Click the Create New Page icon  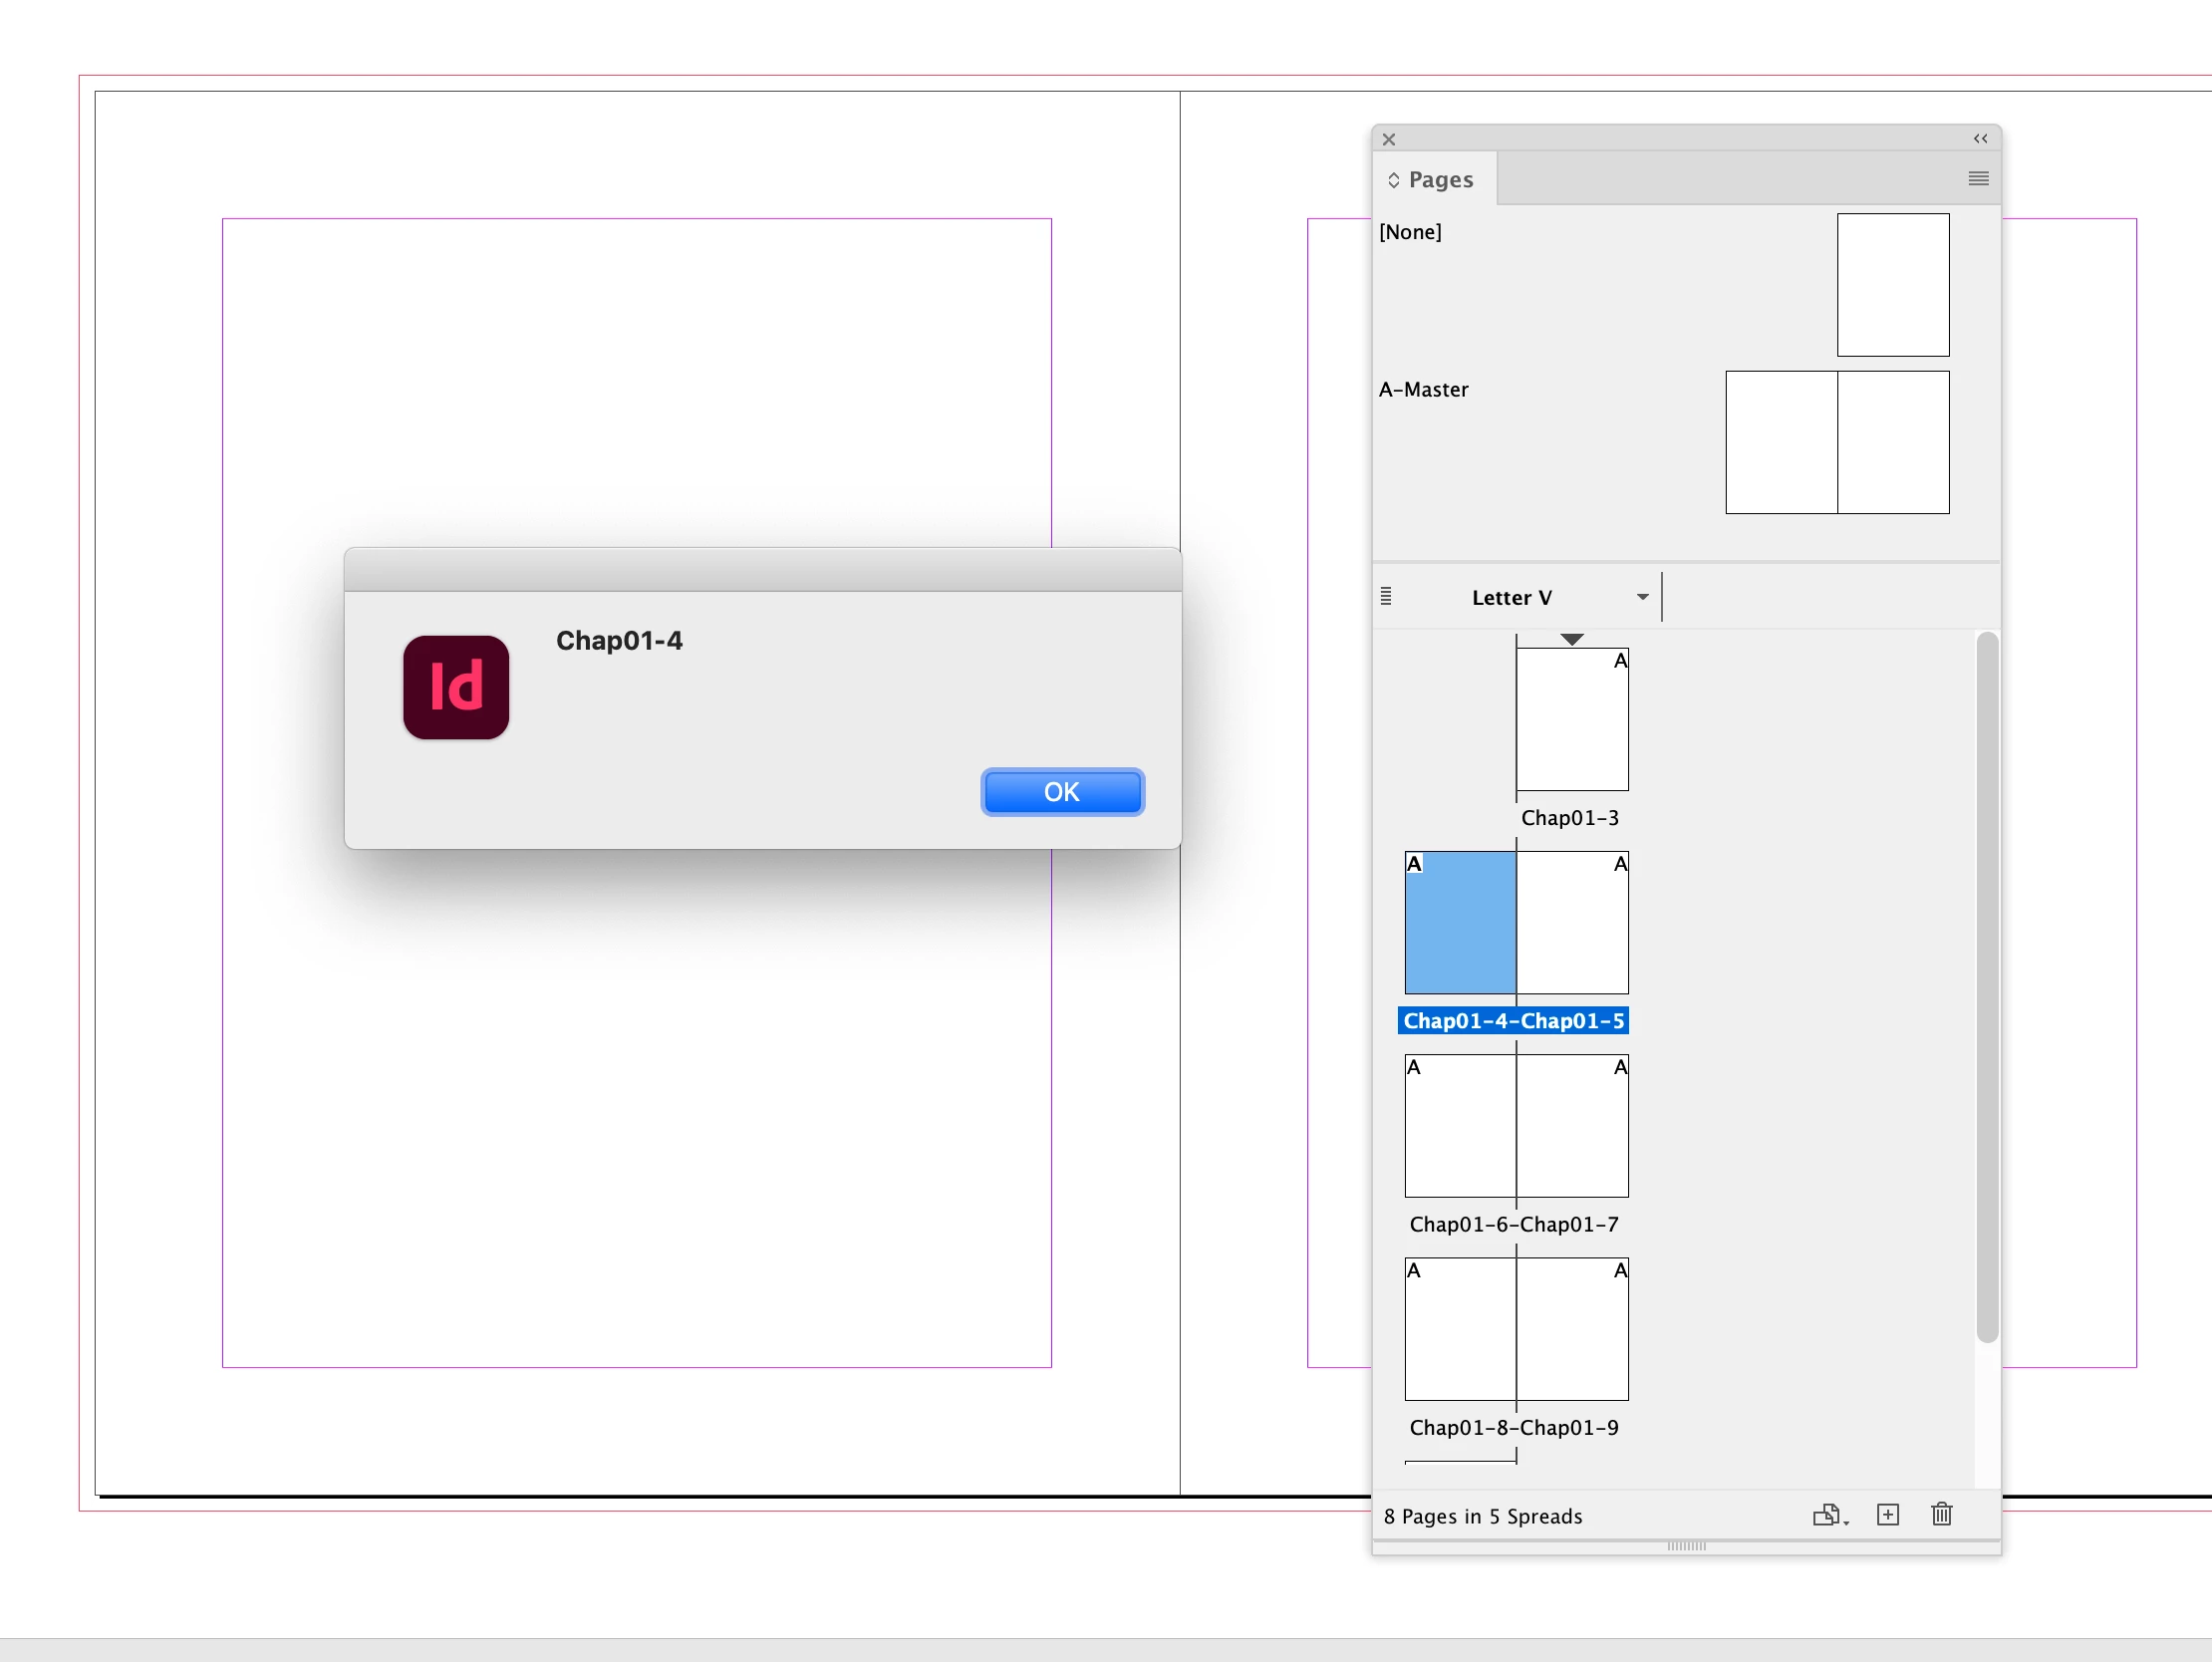coord(1887,1515)
